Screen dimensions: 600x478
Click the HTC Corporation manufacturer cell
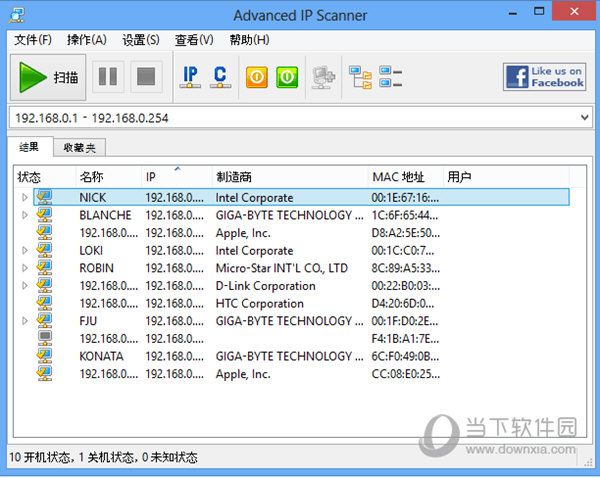pos(259,303)
